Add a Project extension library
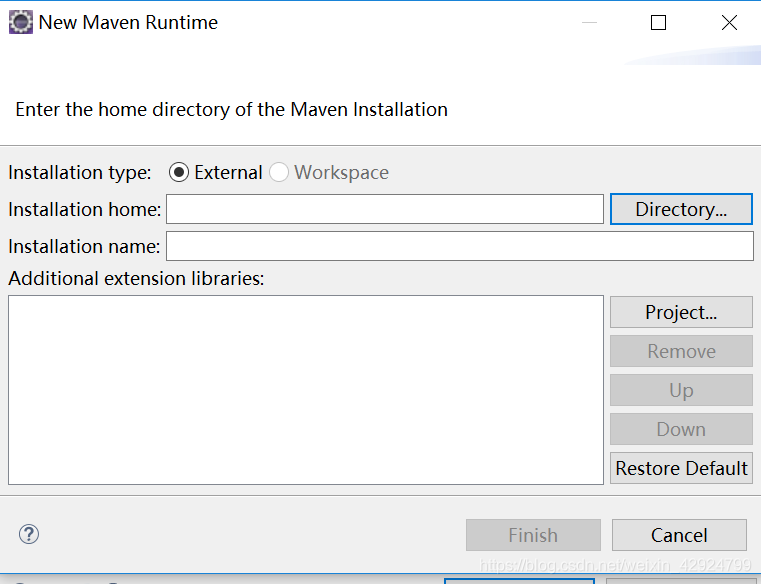Screen dimensions: 761x584 pyautogui.click(x=681, y=312)
